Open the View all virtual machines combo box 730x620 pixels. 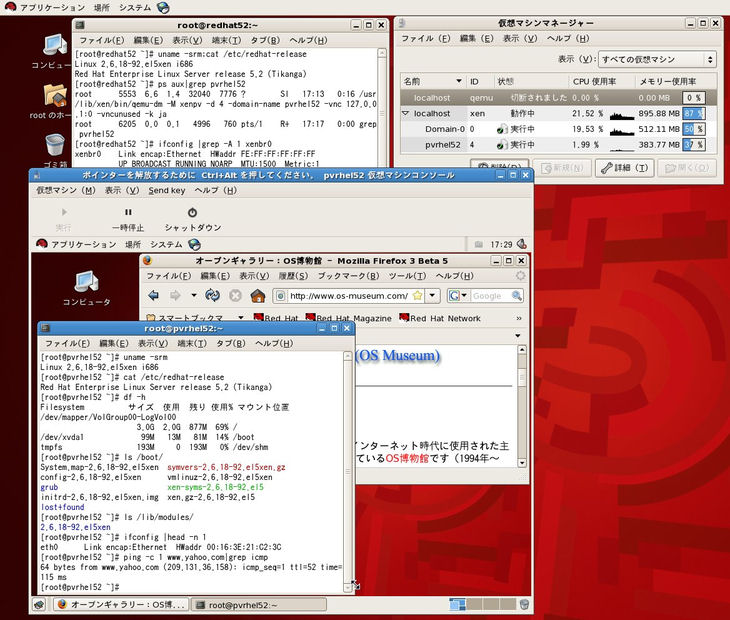pyautogui.click(x=657, y=59)
